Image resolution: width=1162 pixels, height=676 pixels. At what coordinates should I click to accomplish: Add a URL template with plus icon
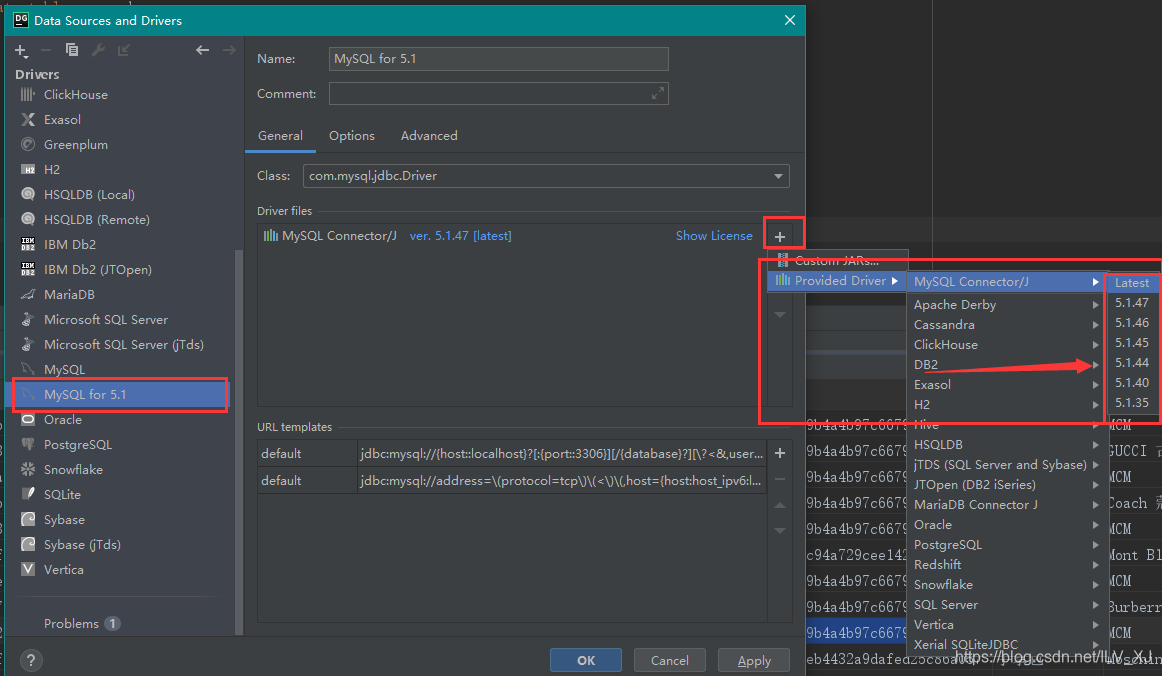(x=780, y=453)
